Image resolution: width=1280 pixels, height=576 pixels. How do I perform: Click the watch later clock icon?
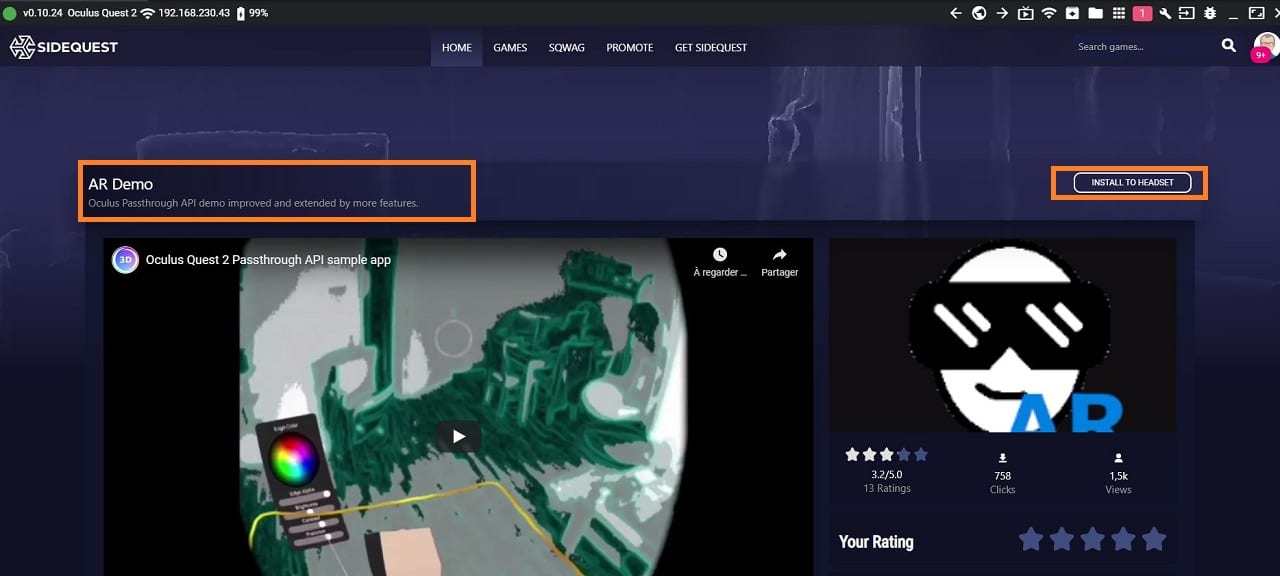(x=720, y=255)
